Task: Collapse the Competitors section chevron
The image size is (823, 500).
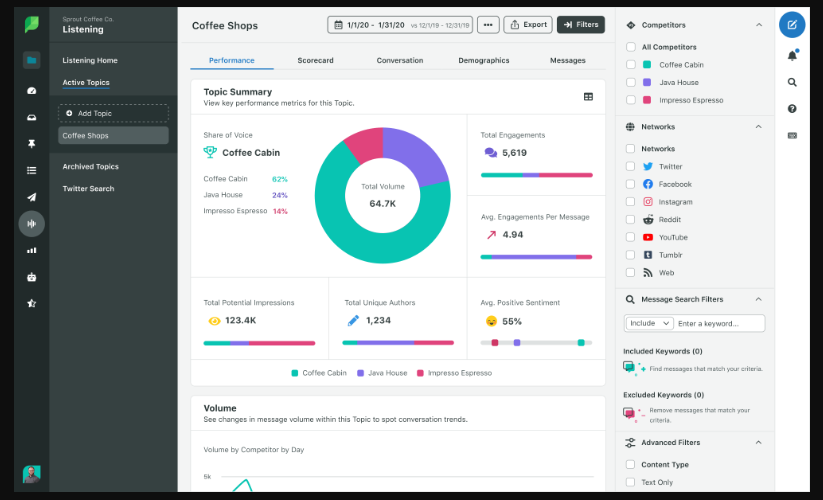Action: coord(759,25)
